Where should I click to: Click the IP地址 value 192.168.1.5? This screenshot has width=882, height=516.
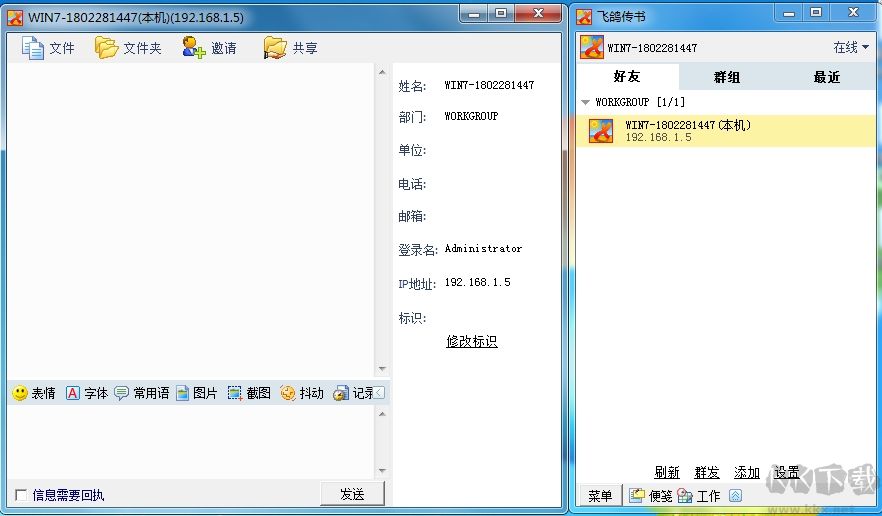478,282
